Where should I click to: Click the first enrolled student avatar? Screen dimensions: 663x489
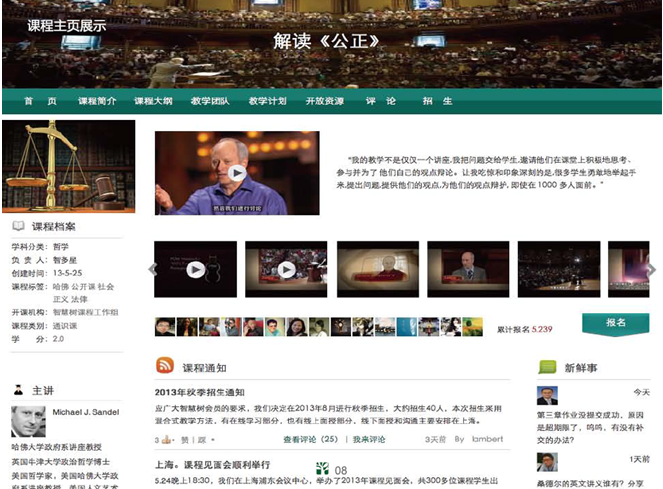click(x=165, y=327)
